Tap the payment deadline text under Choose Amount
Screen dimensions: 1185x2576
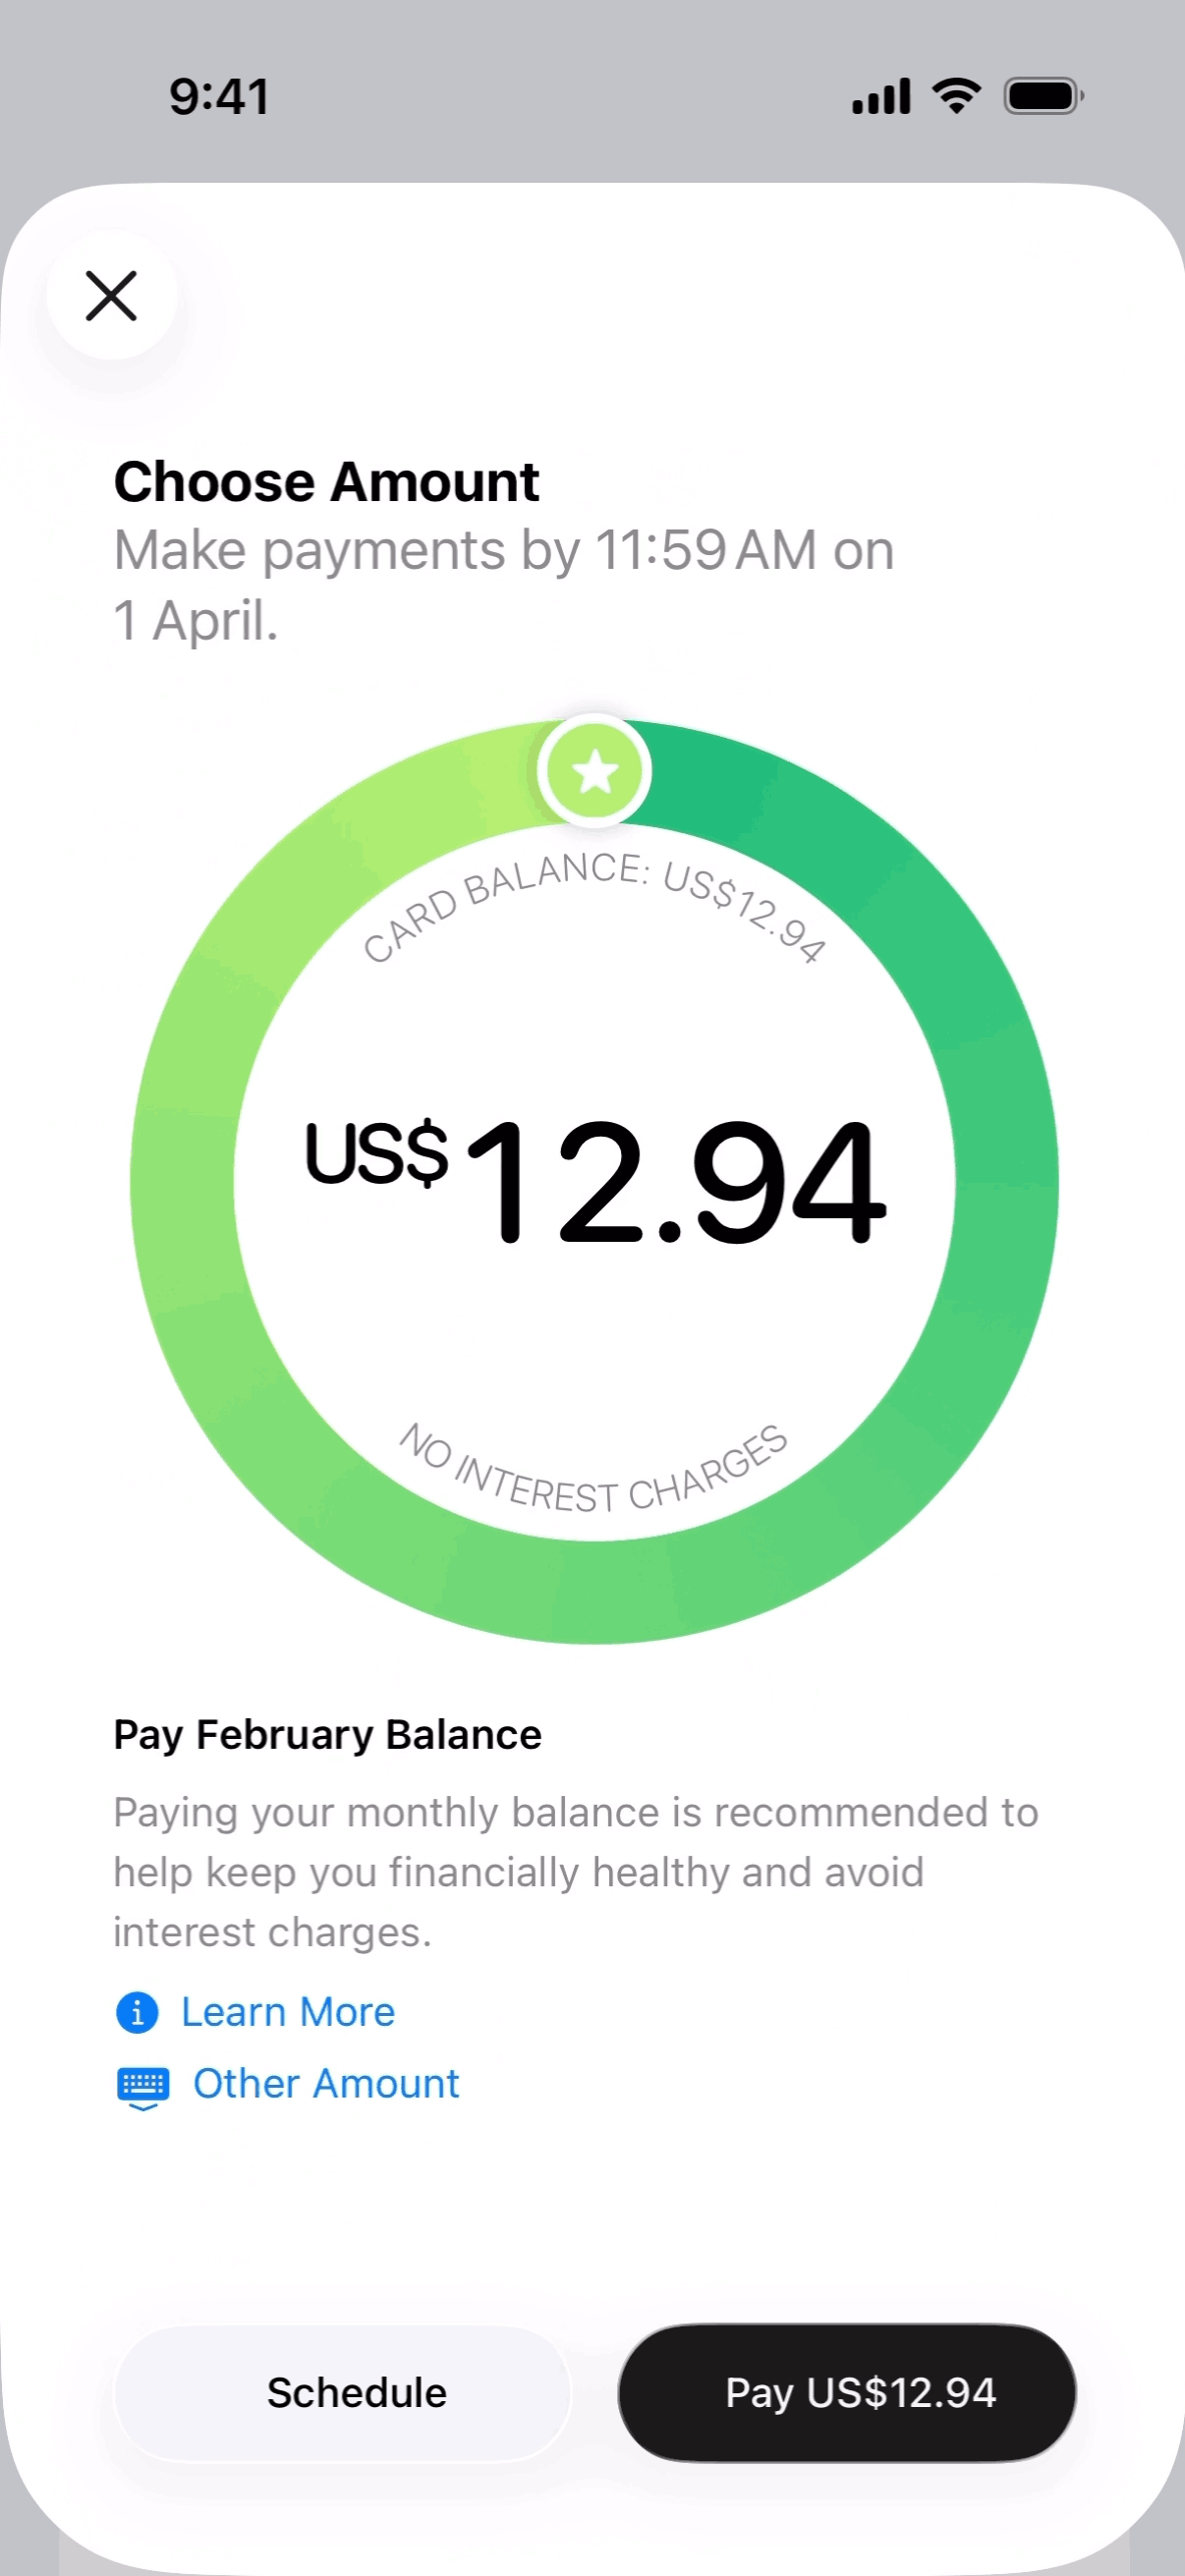(503, 585)
